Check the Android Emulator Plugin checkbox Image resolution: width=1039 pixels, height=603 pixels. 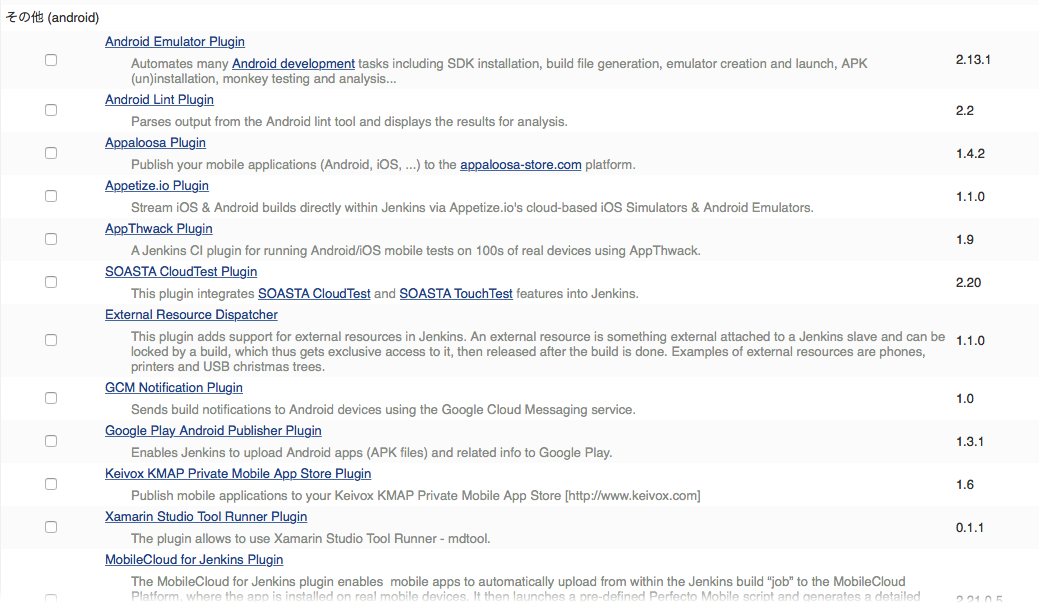point(51,60)
